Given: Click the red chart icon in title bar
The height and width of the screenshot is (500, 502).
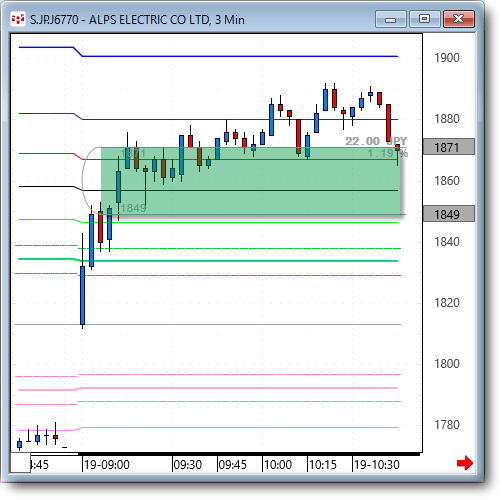Looking at the screenshot, I should [17, 19].
